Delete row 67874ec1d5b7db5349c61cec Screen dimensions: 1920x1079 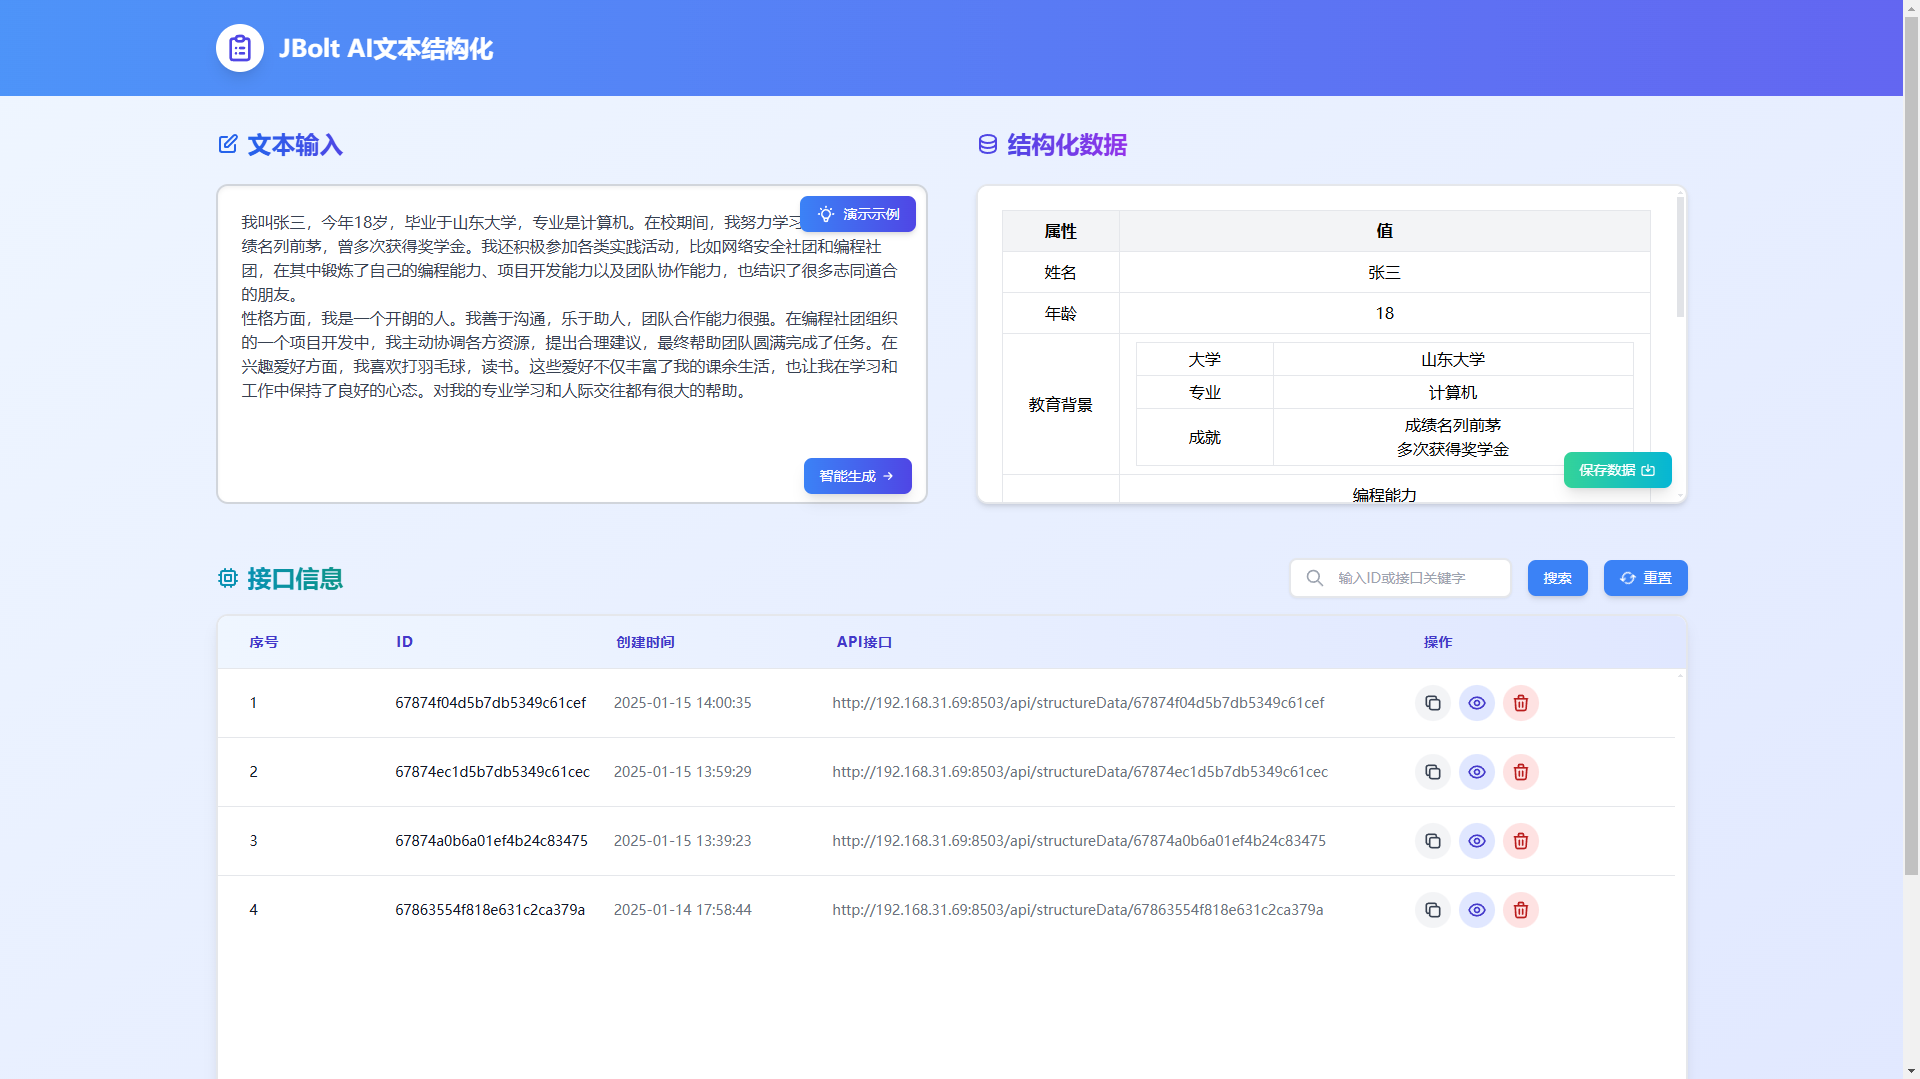[1521, 772]
